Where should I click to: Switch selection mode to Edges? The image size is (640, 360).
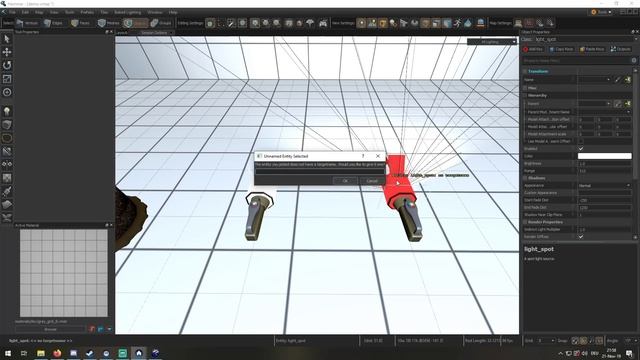coord(53,23)
